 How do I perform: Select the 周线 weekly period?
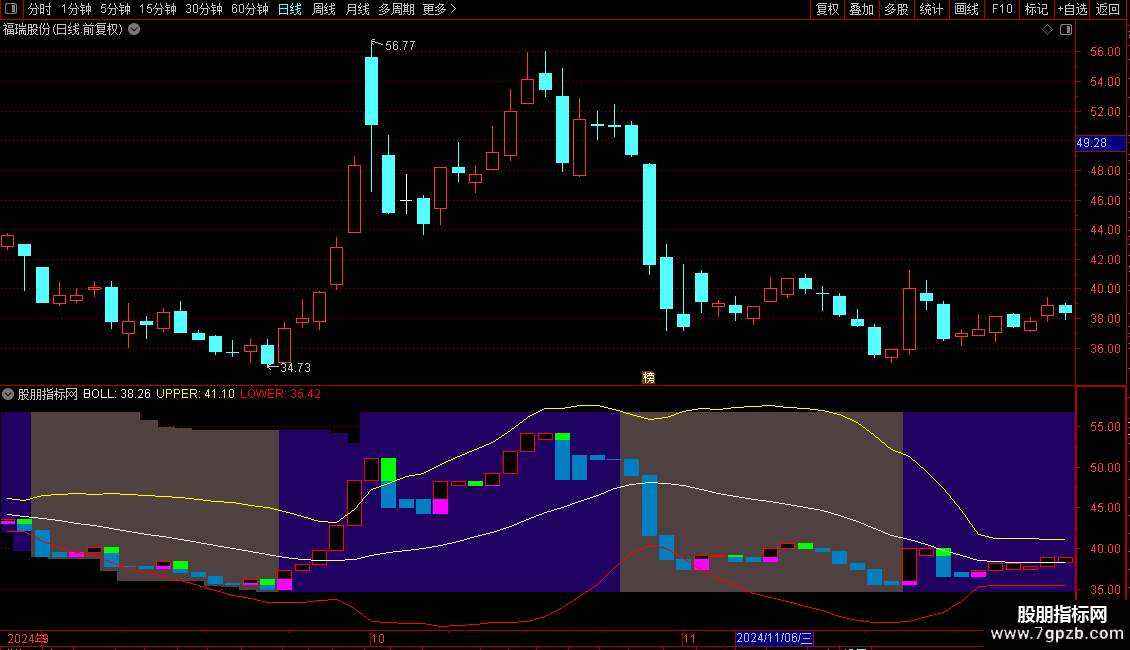pos(324,9)
